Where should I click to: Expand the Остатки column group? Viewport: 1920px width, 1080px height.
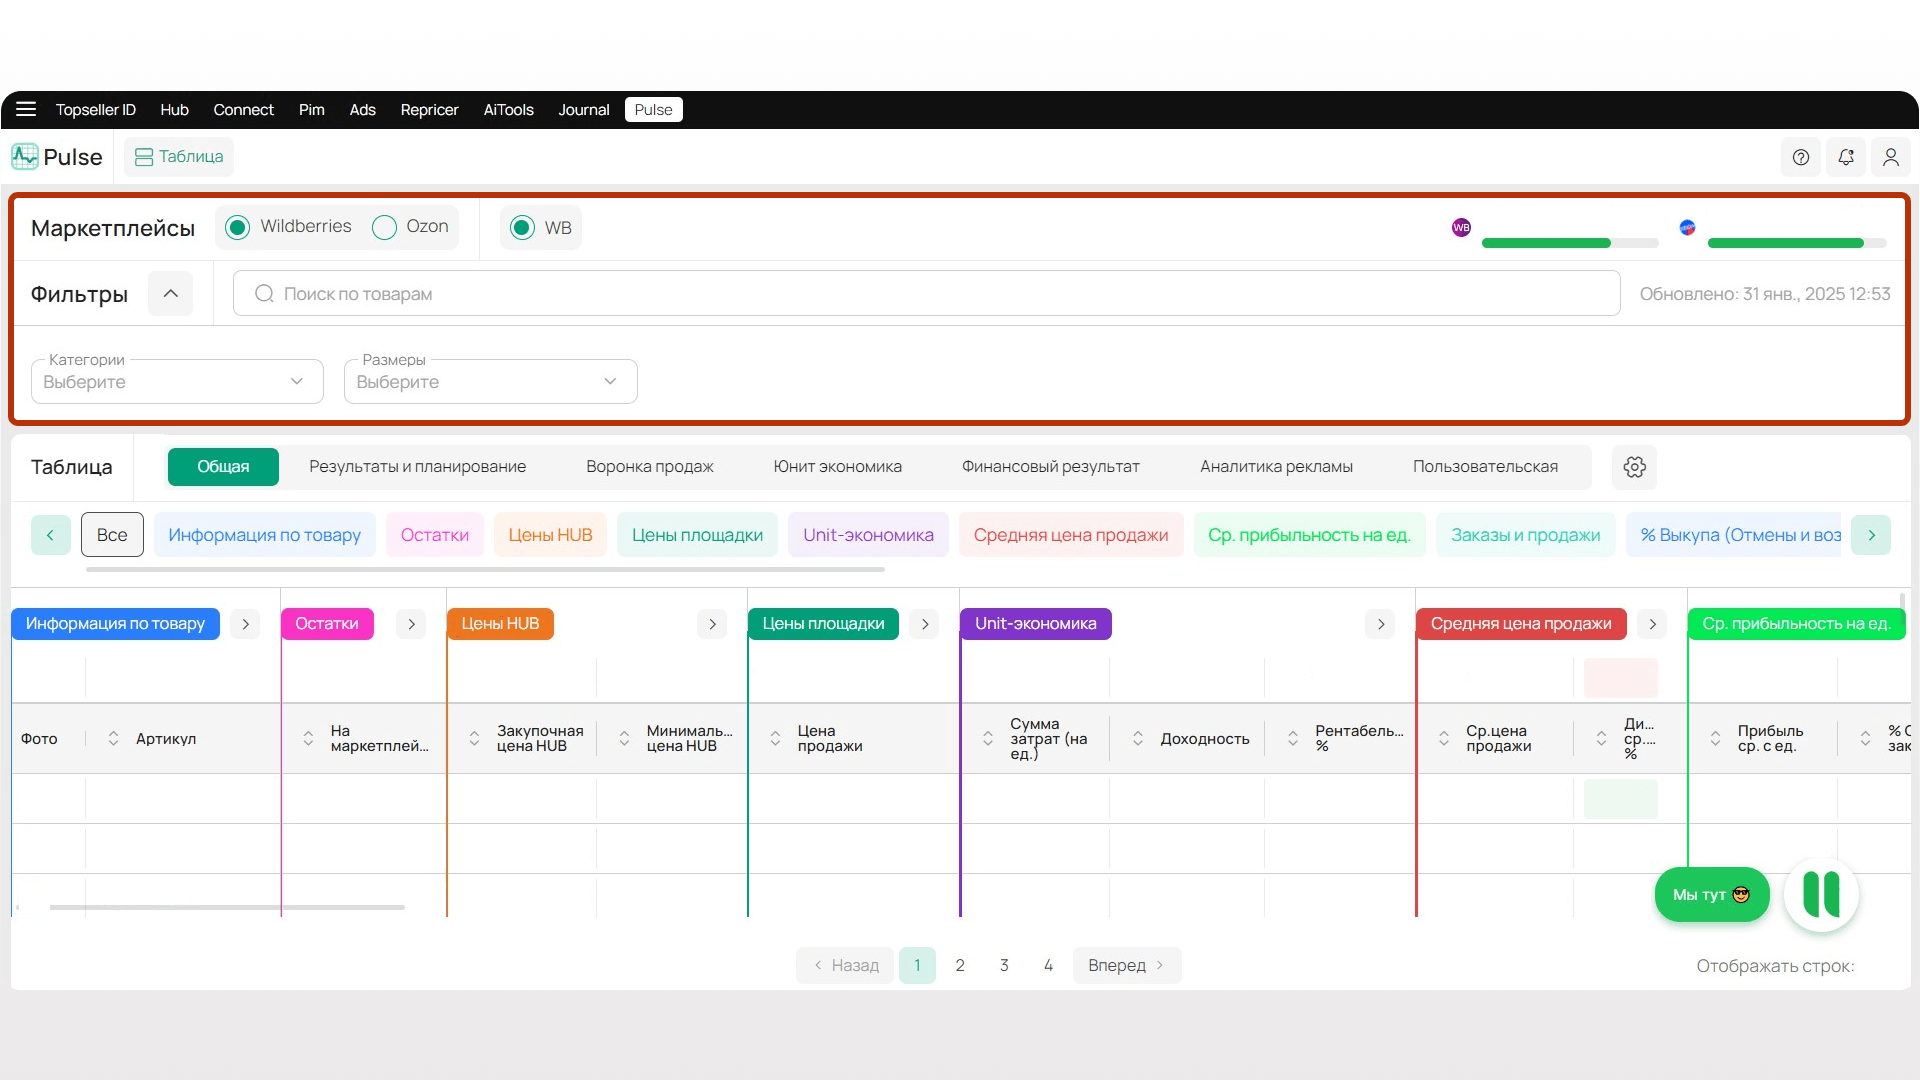click(411, 624)
